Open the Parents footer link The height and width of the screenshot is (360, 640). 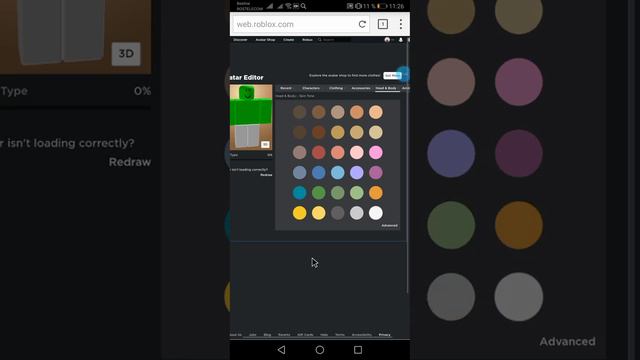pos(284,335)
